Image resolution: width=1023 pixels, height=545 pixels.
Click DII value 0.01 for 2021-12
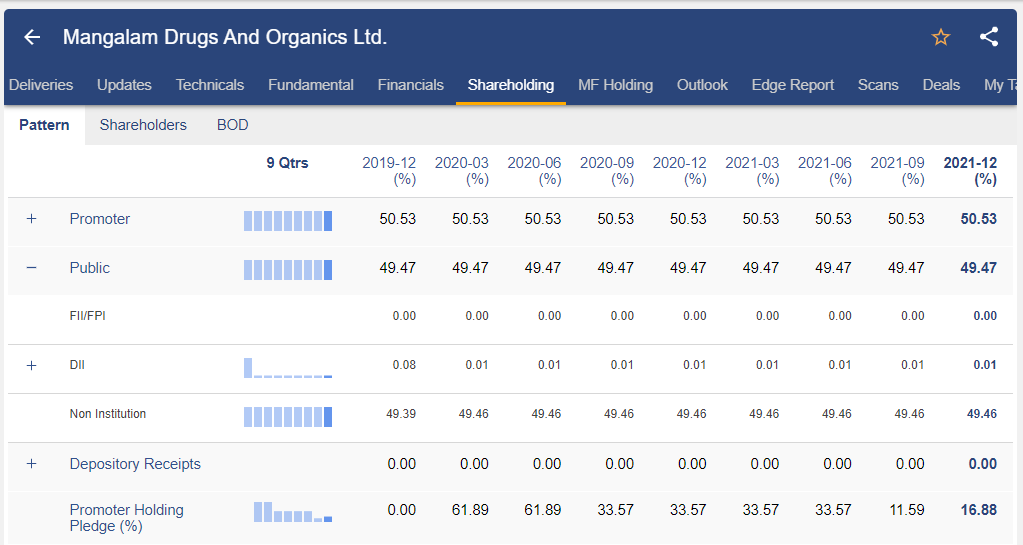click(985, 365)
